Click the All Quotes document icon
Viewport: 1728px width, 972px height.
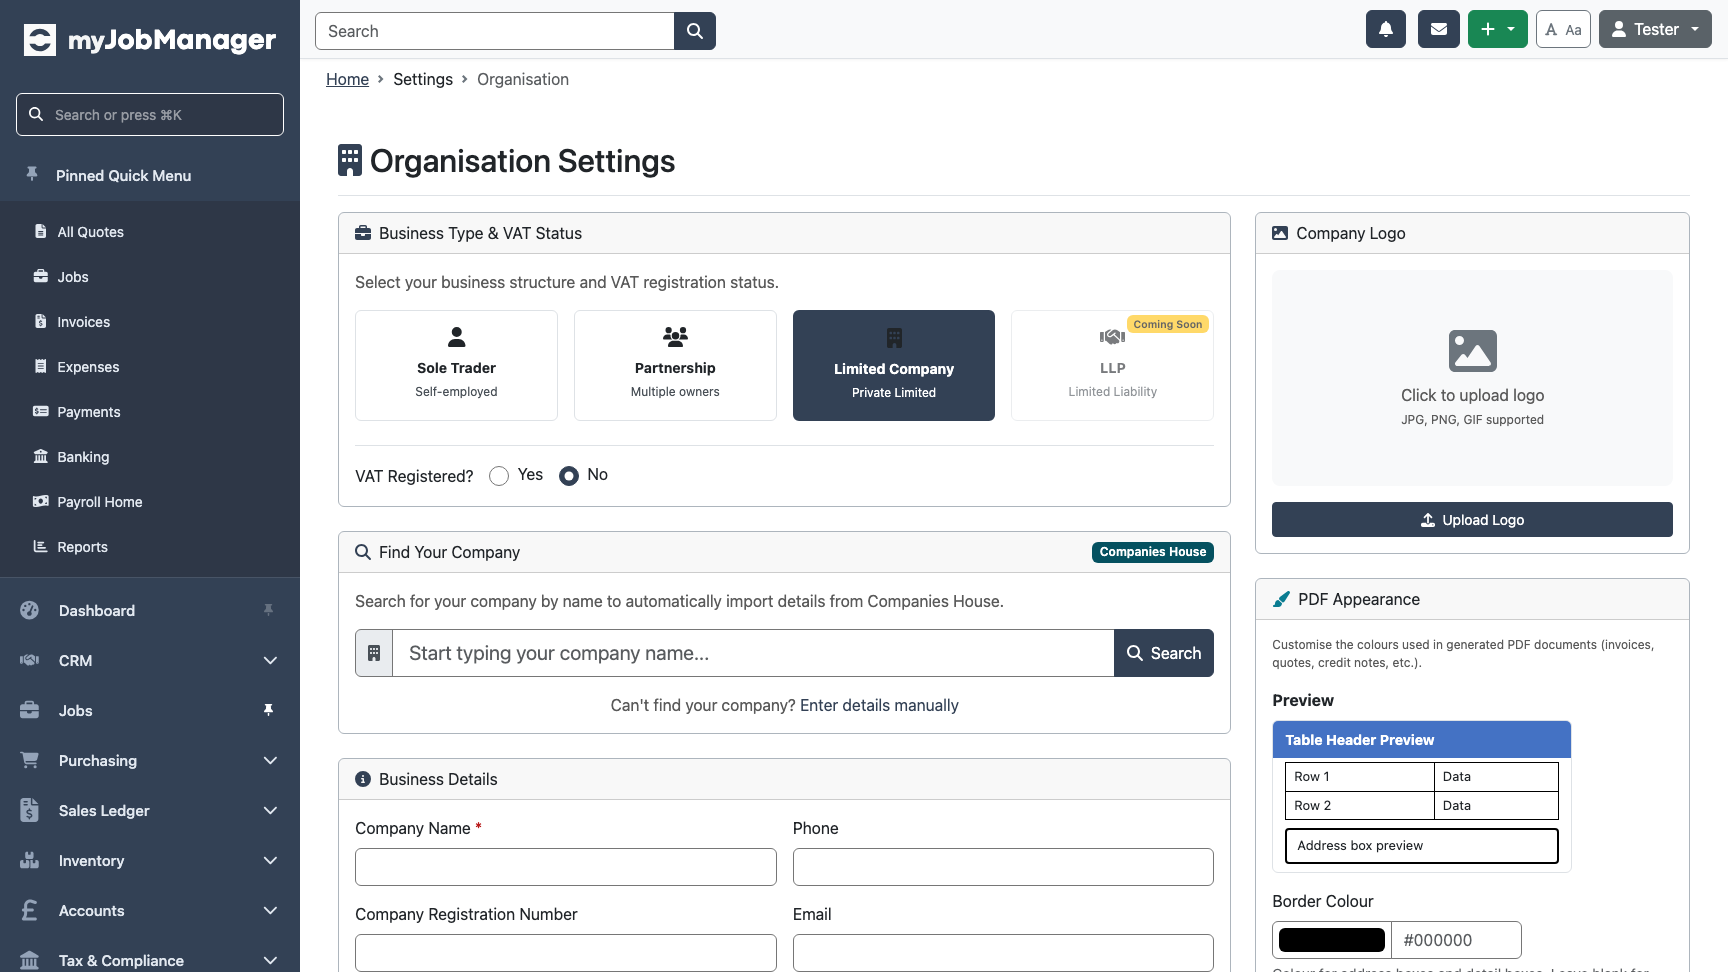[x=41, y=231]
